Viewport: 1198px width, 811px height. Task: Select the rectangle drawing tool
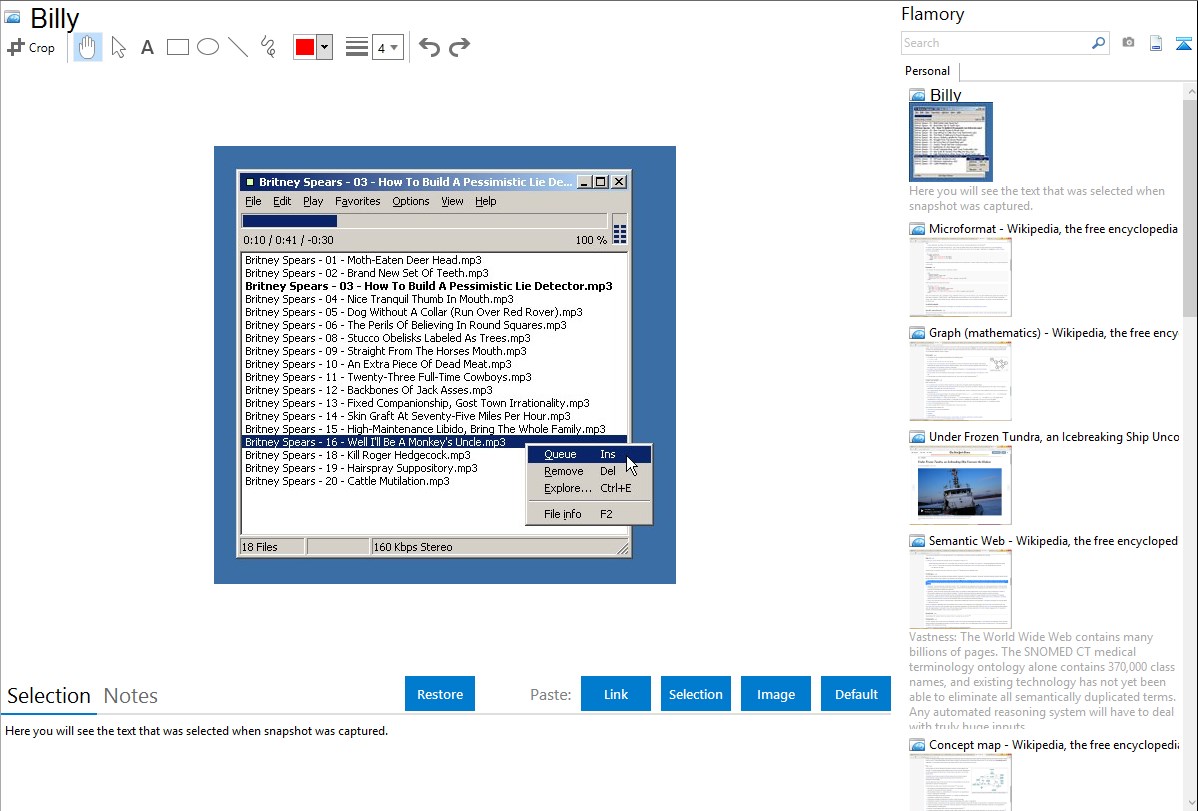pyautogui.click(x=177, y=47)
